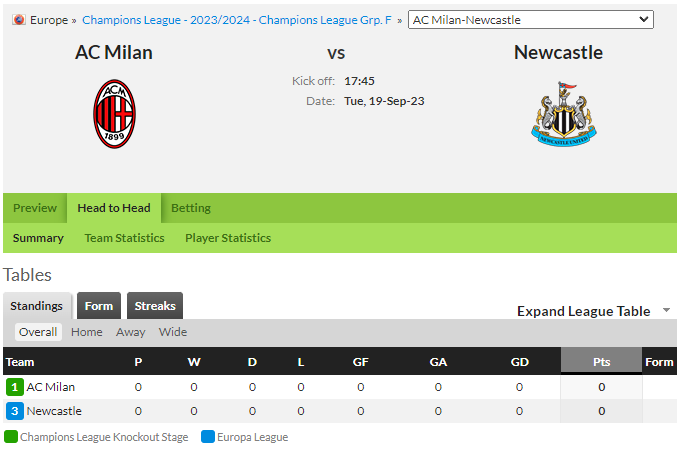Open the Betting tab
683x457 pixels.
[191, 208]
